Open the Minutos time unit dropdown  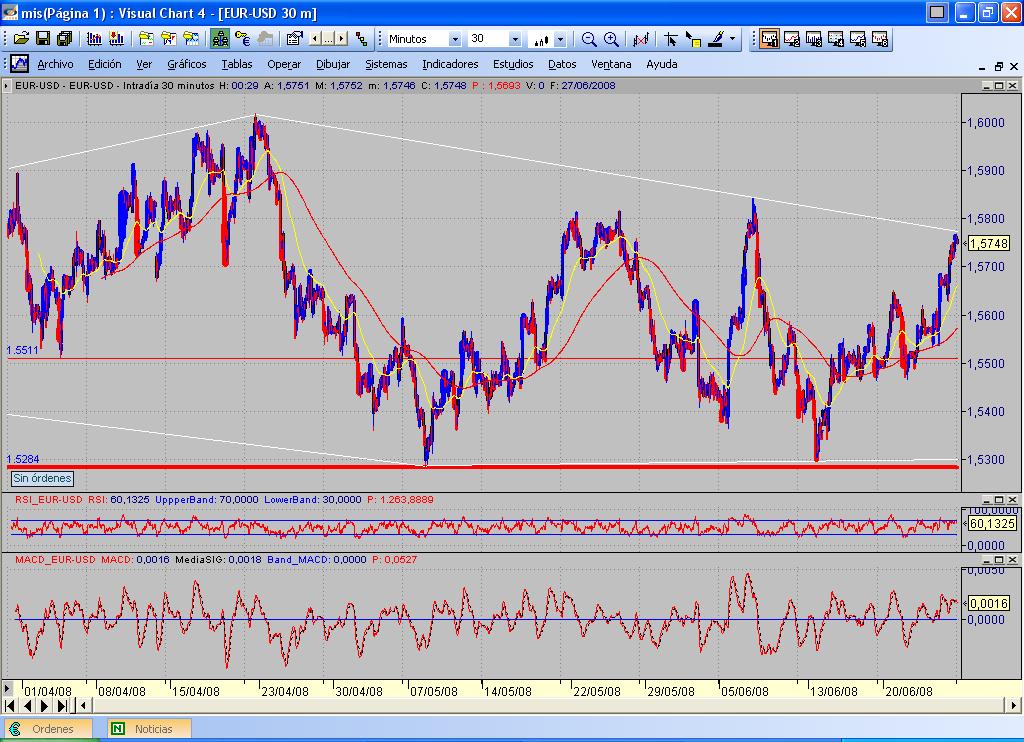coord(455,39)
